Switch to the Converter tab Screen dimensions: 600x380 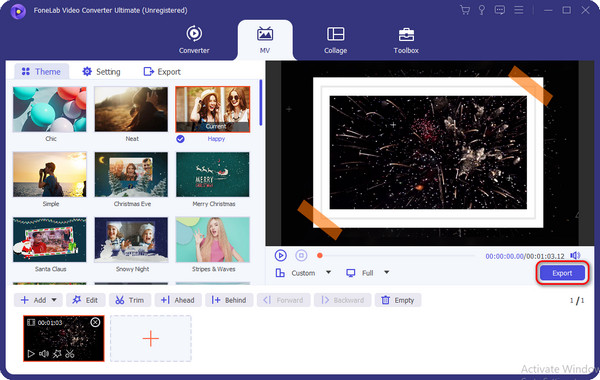[x=194, y=40]
